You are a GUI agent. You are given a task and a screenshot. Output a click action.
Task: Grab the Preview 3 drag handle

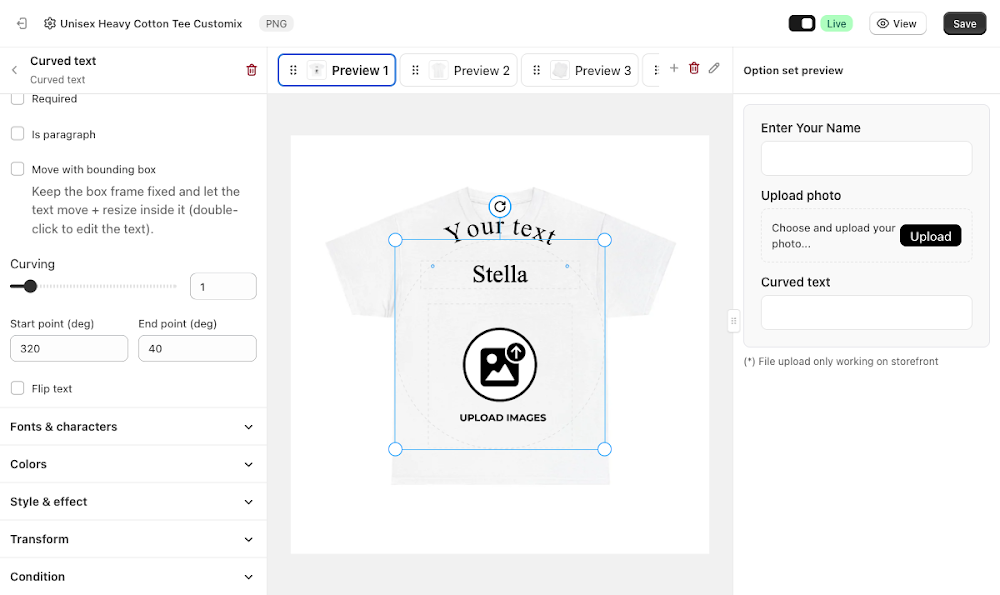pyautogui.click(x=536, y=70)
